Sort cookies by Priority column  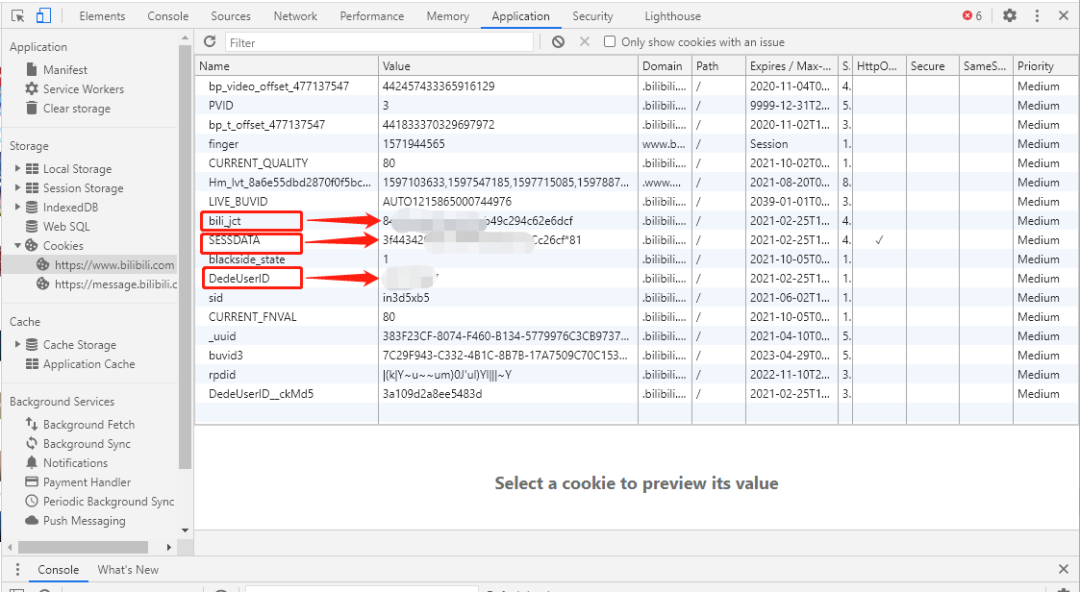1046,66
